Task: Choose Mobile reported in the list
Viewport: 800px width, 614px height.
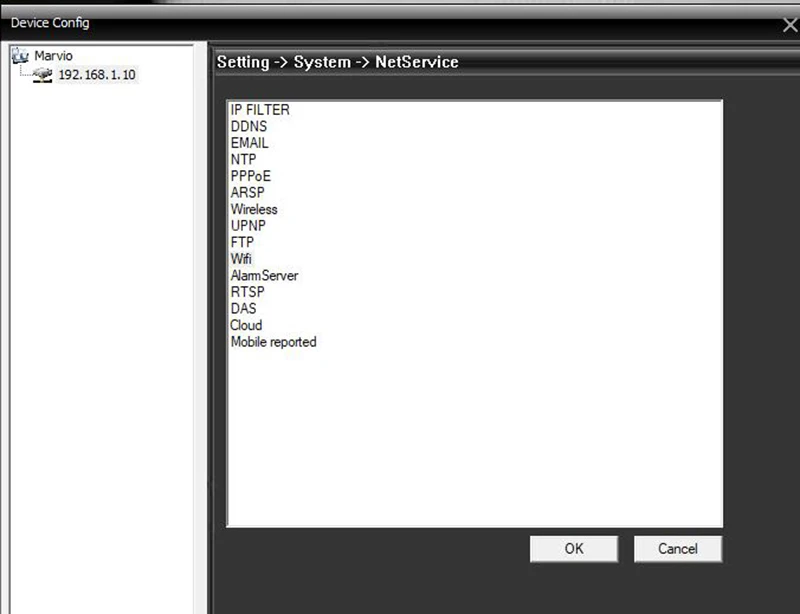Action: coord(273,342)
